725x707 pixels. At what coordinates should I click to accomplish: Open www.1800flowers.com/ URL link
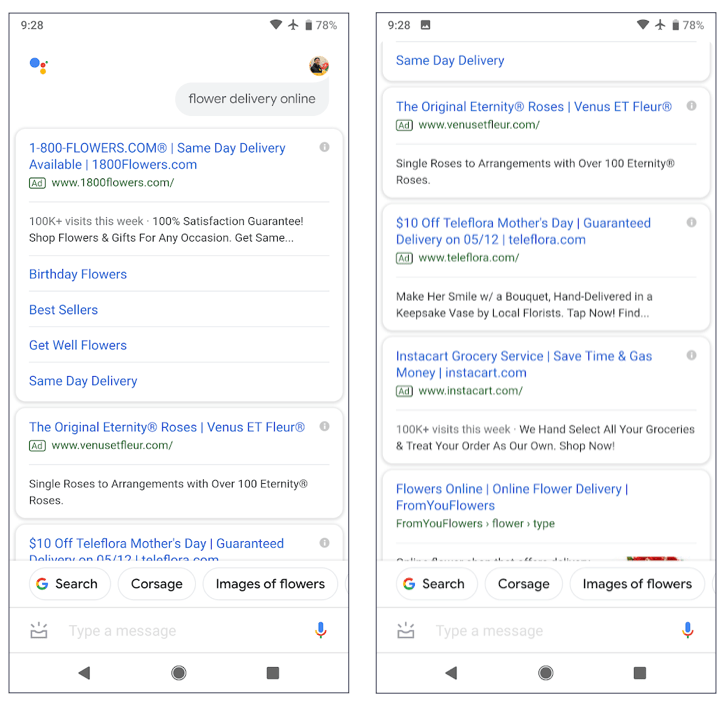[113, 183]
